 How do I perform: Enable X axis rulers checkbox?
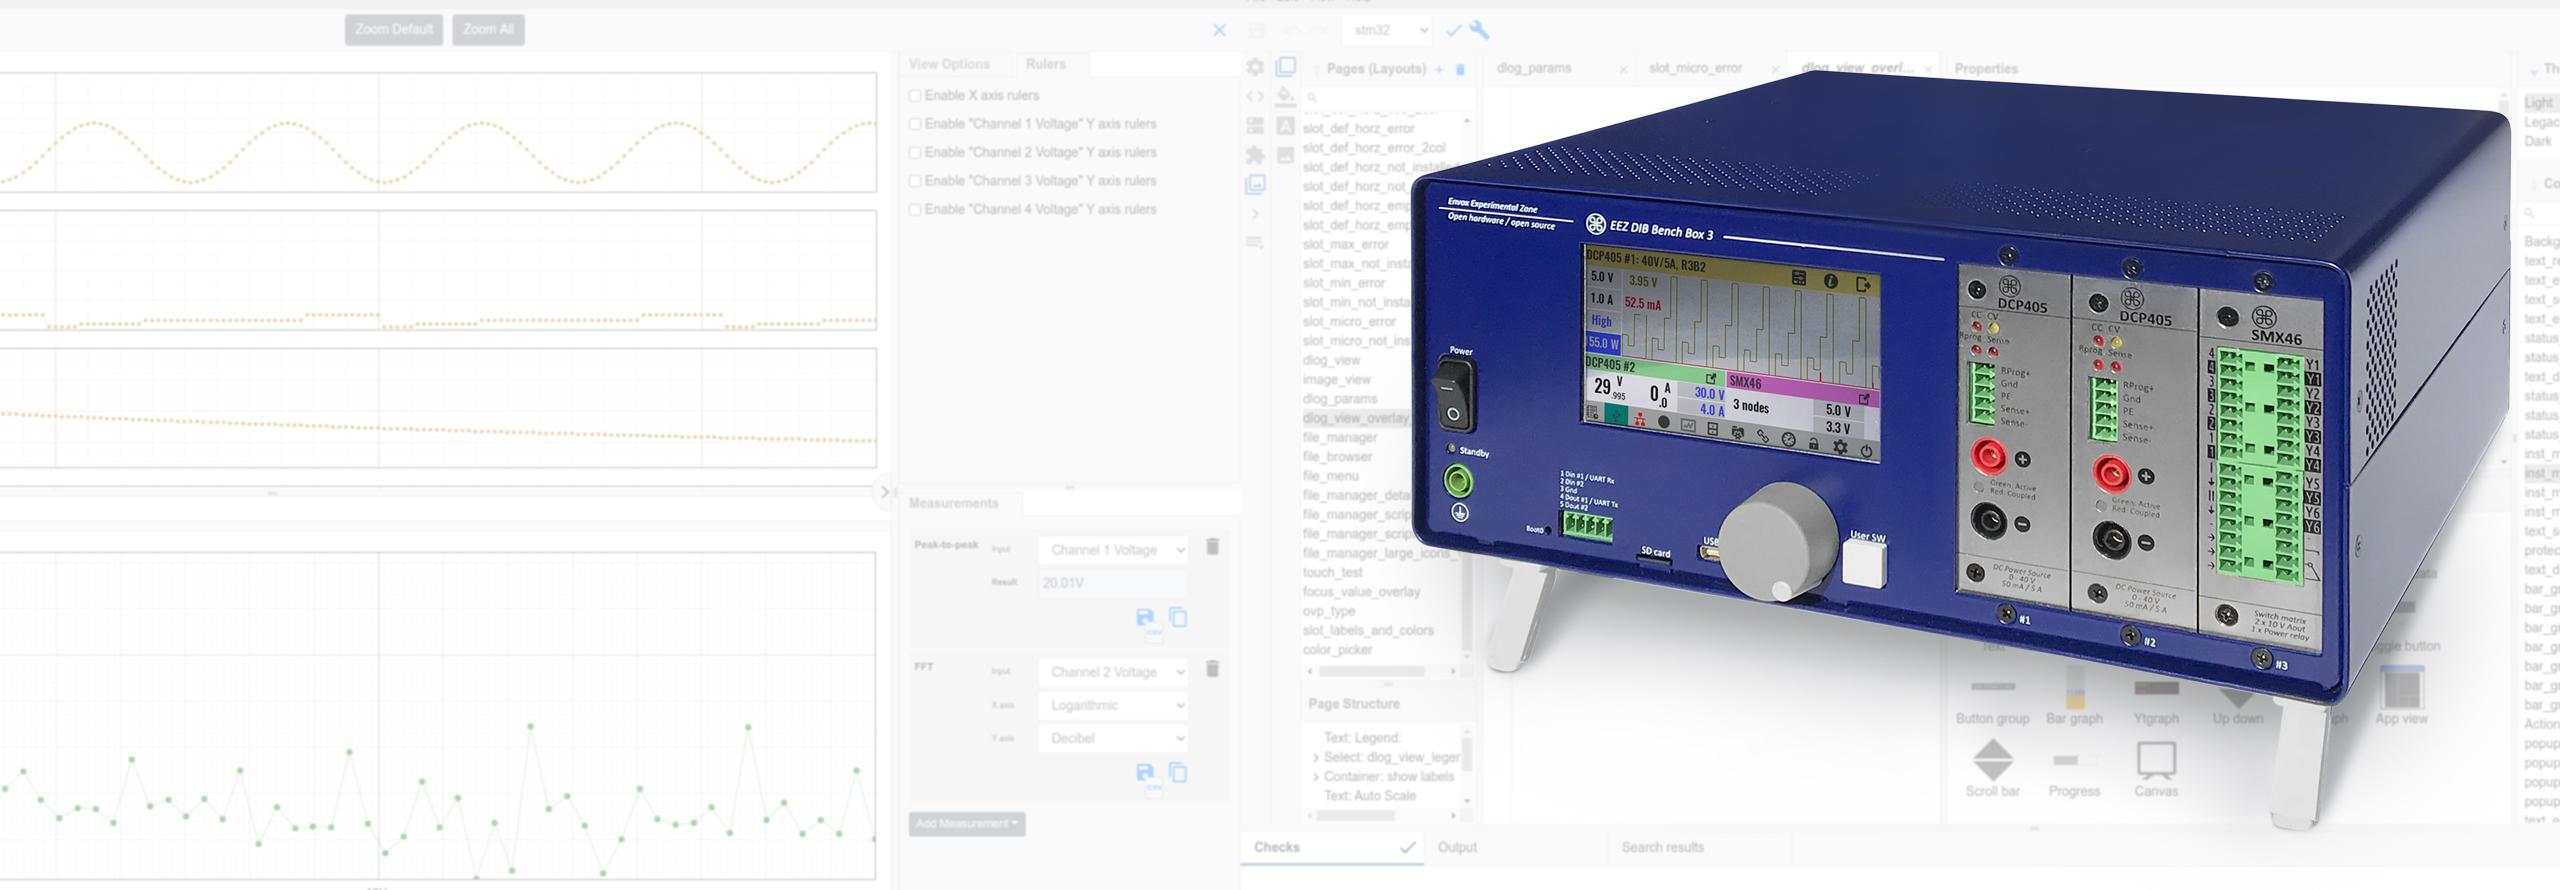point(915,96)
